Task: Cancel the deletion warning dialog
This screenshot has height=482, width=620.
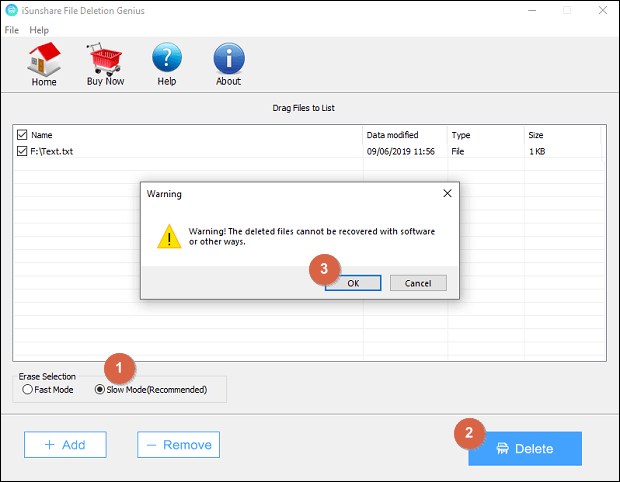Action: coord(418,283)
